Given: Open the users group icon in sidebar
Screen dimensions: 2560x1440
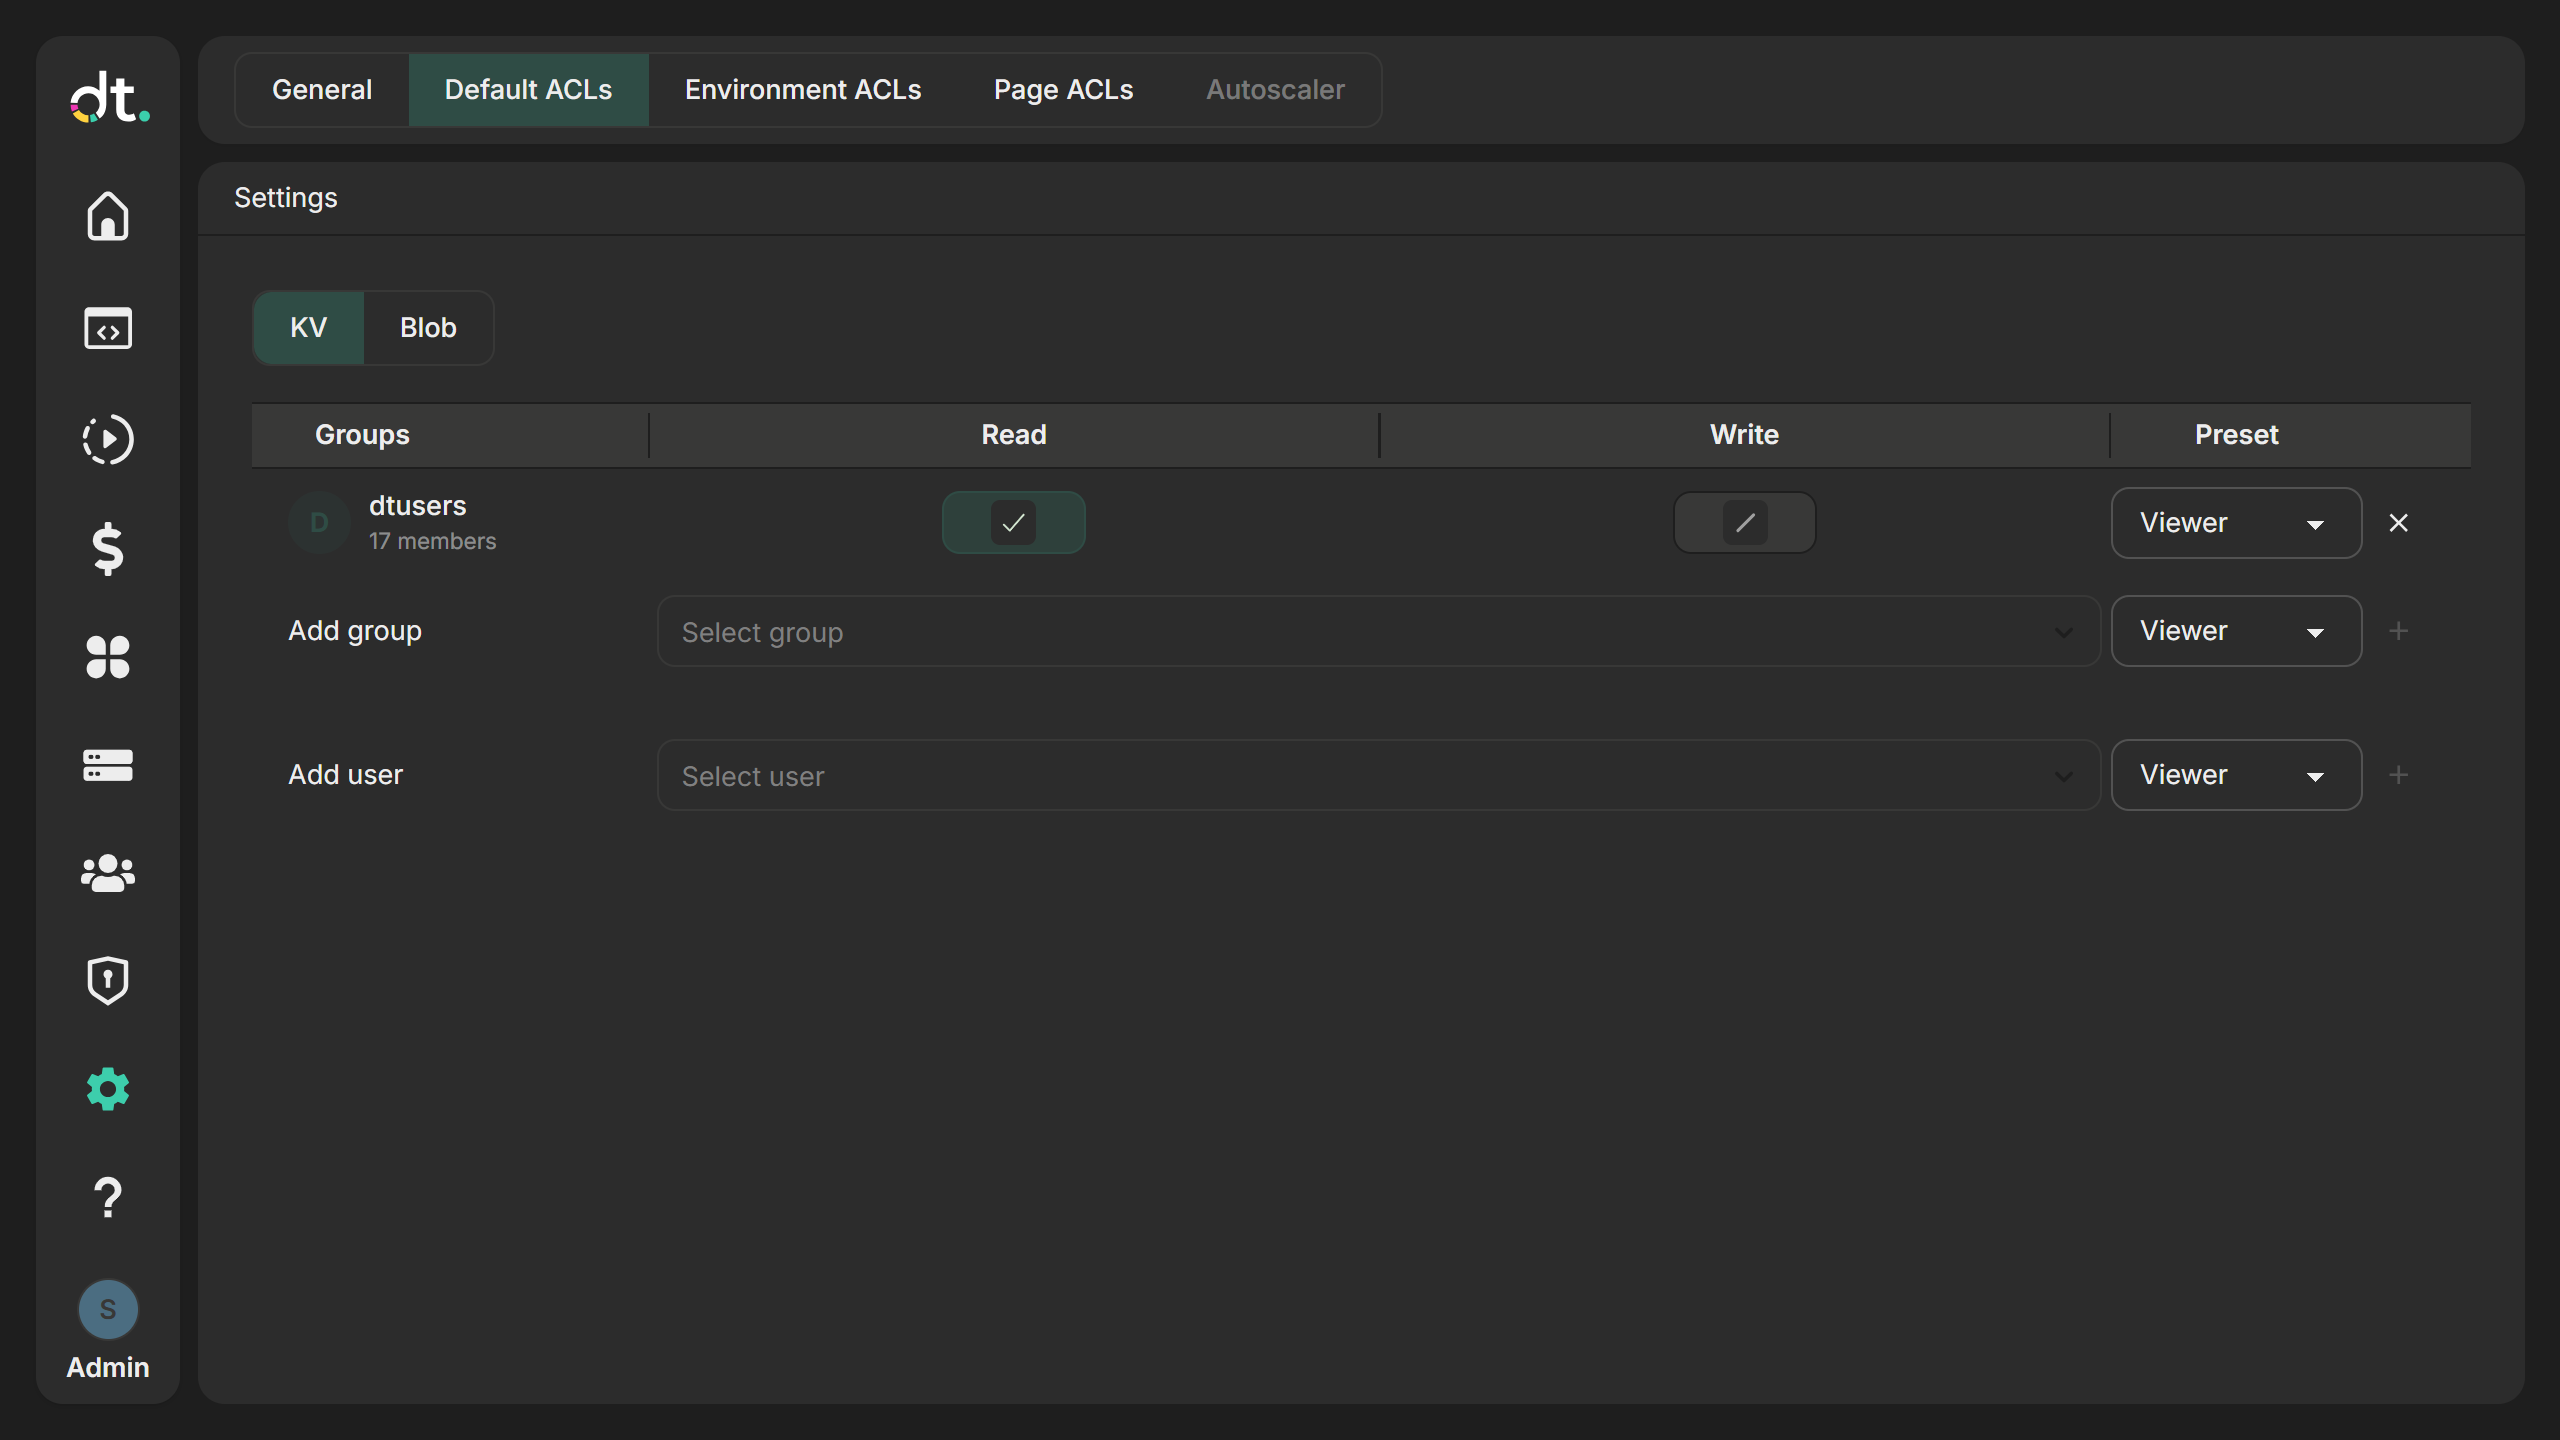Looking at the screenshot, I should pos(108,873).
